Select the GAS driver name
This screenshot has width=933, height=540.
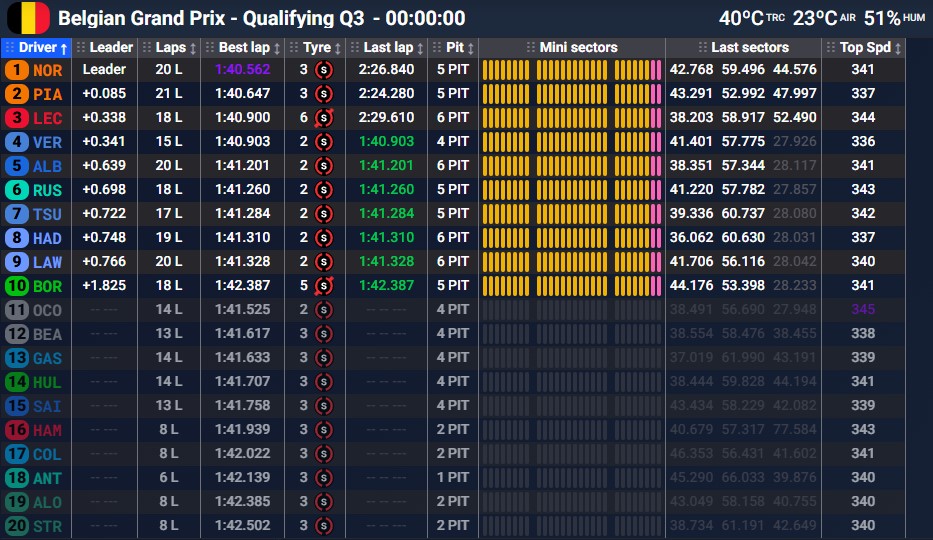47,358
